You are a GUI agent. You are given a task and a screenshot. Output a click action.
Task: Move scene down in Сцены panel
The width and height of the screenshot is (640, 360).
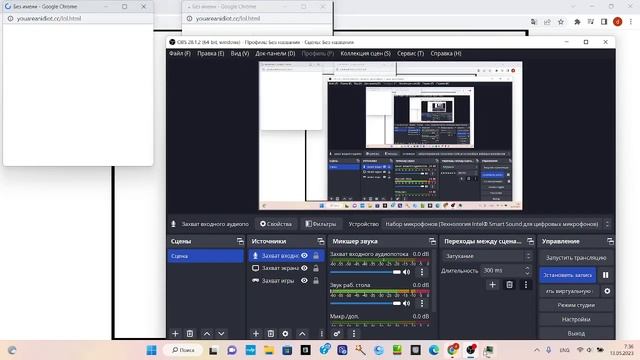221,333
